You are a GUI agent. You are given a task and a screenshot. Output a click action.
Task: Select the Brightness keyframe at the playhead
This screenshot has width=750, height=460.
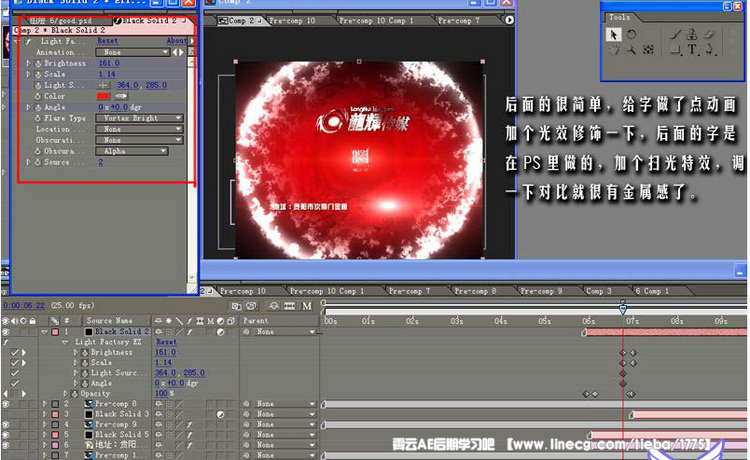pyautogui.click(x=623, y=353)
